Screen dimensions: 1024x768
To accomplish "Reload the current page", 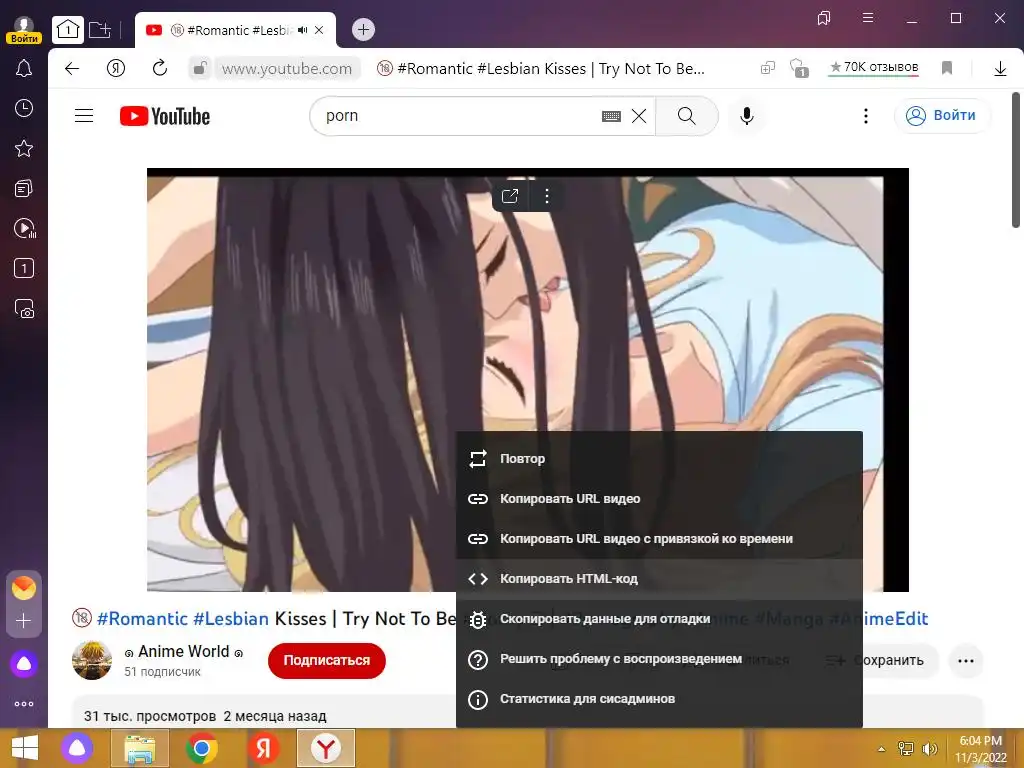I will click(159, 68).
